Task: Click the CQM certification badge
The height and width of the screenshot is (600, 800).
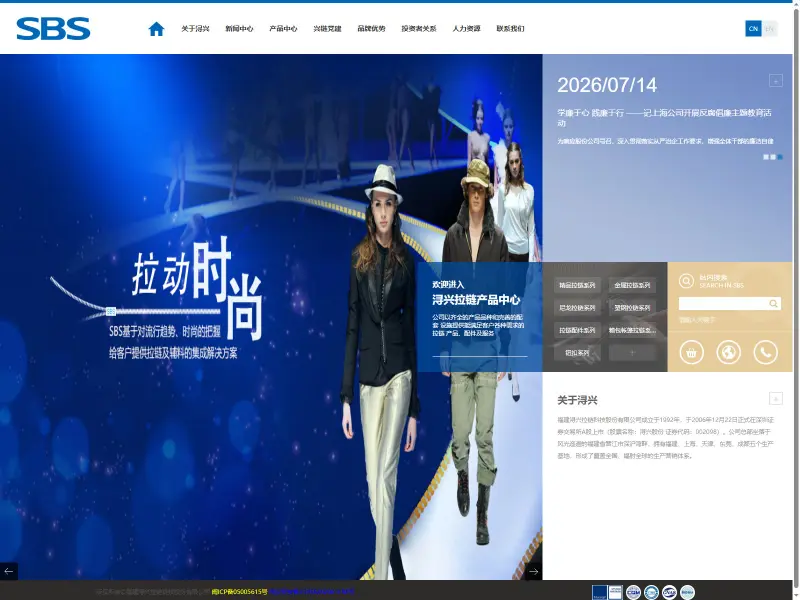Action: click(x=633, y=592)
